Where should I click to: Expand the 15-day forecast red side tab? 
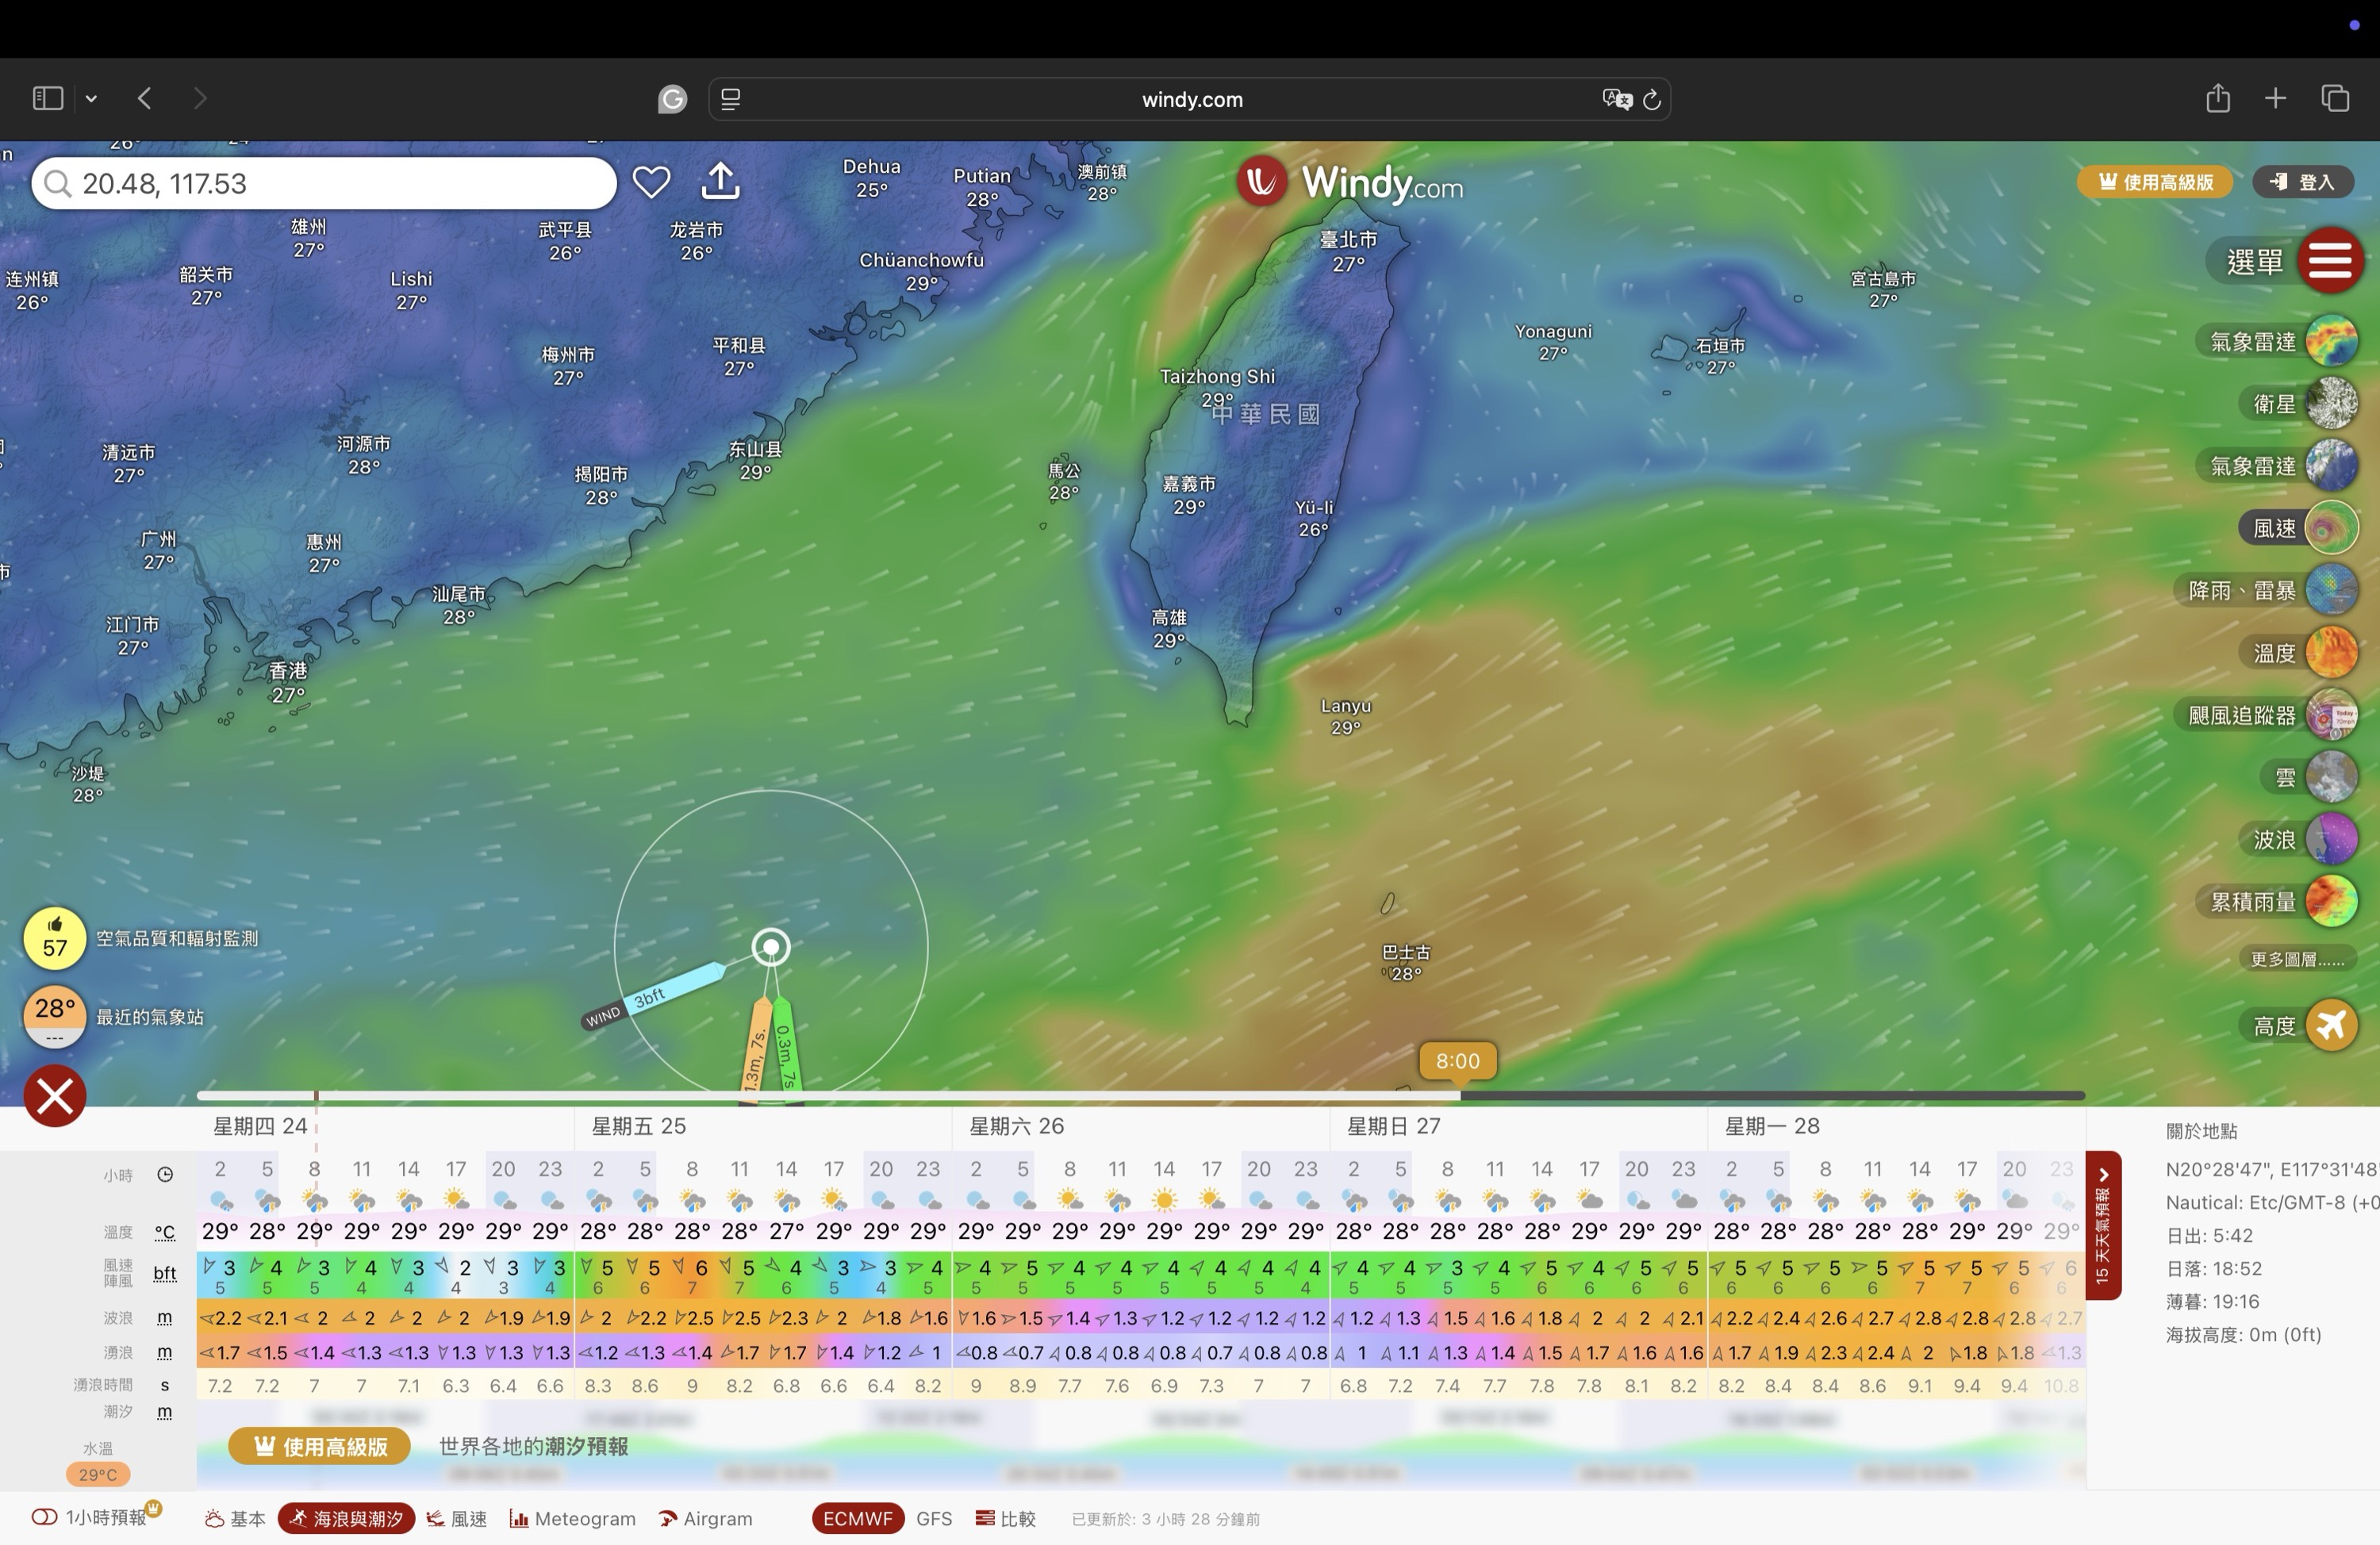2102,1225
